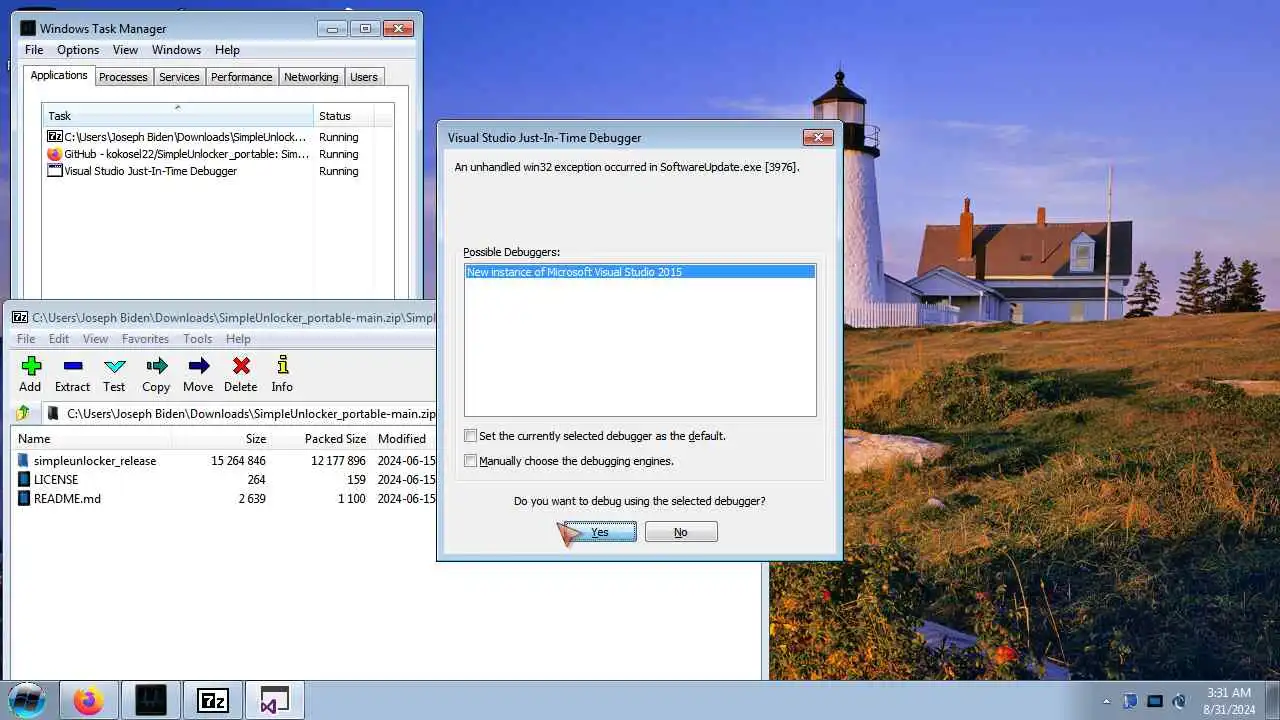Click the Copy icon in 7-Zip toolbar
Viewport: 1280px width, 720px height.
pos(156,366)
